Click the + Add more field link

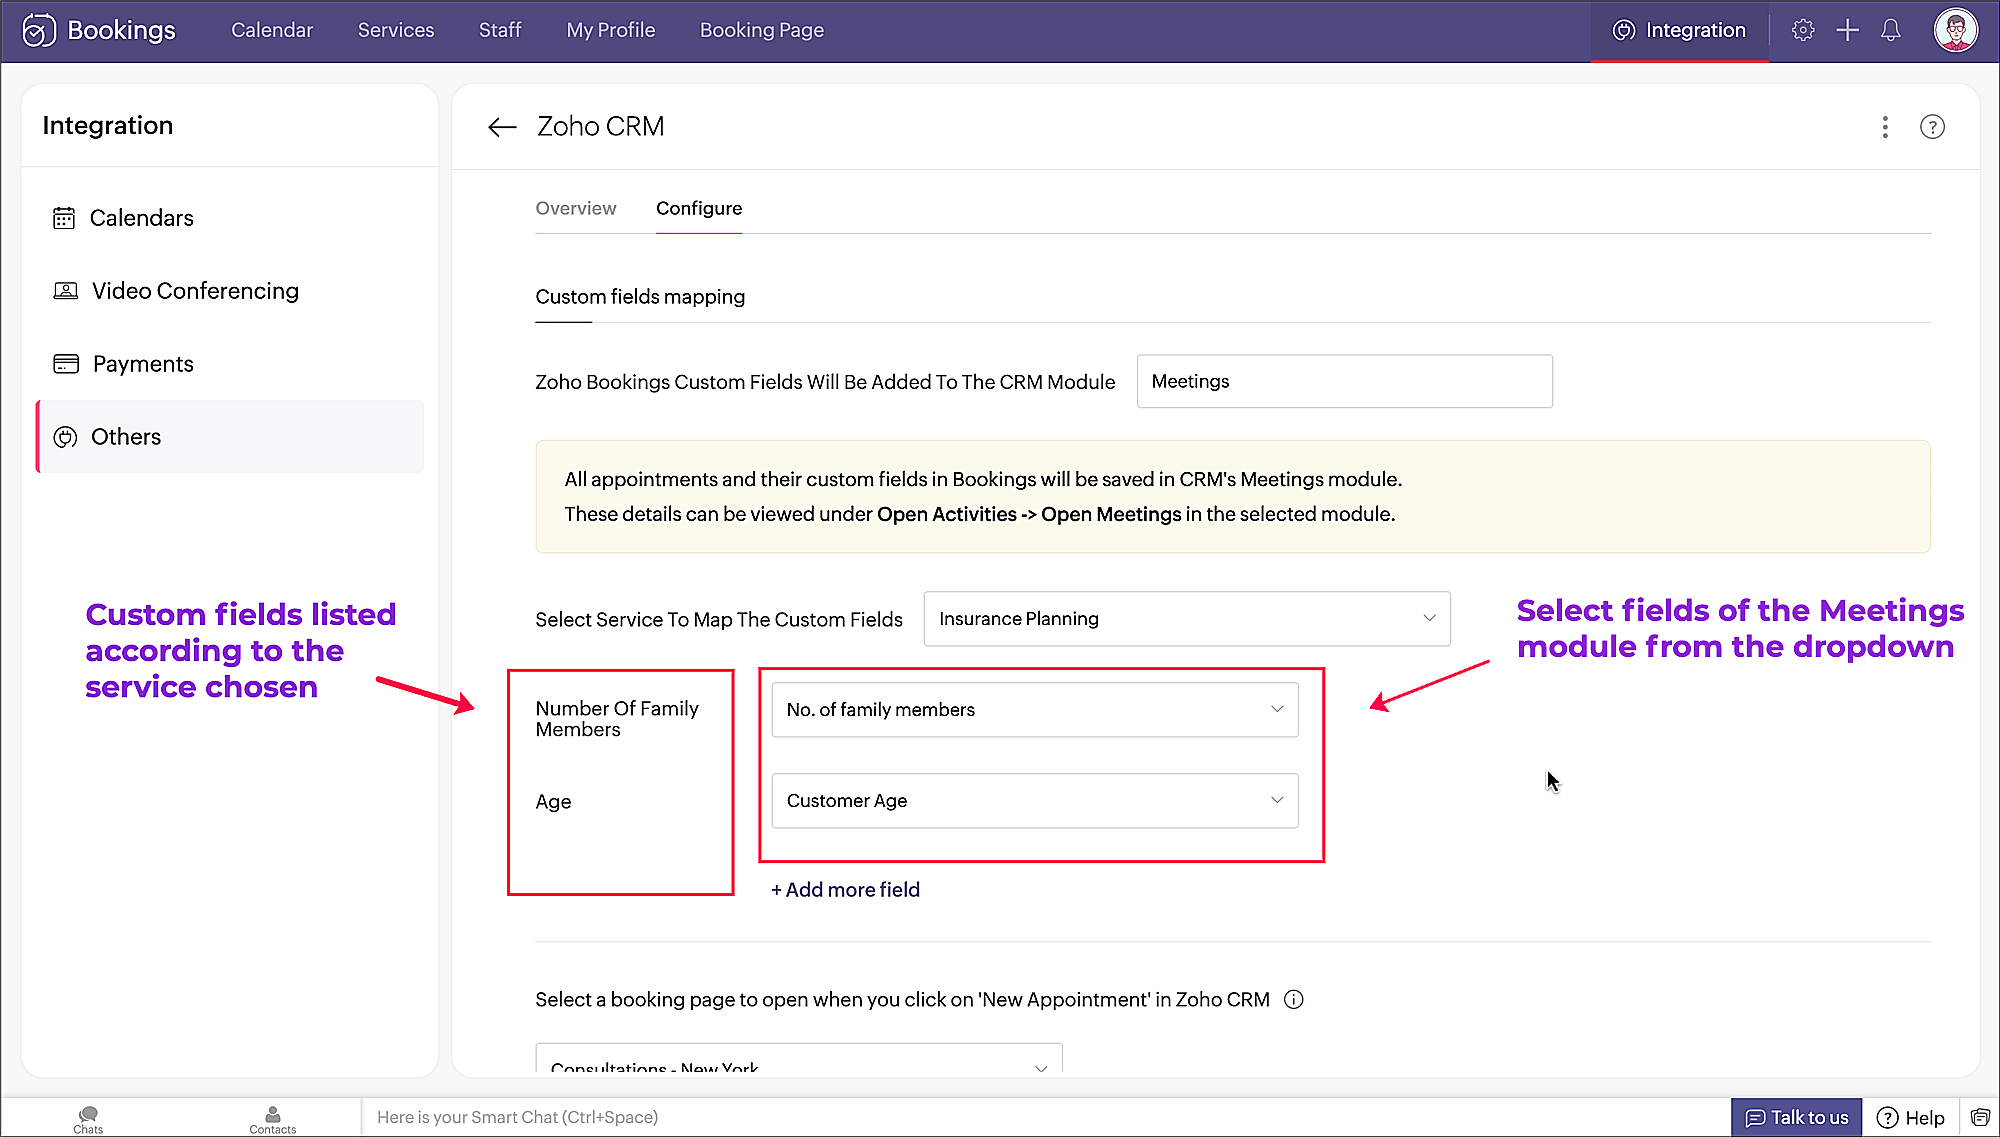(845, 890)
